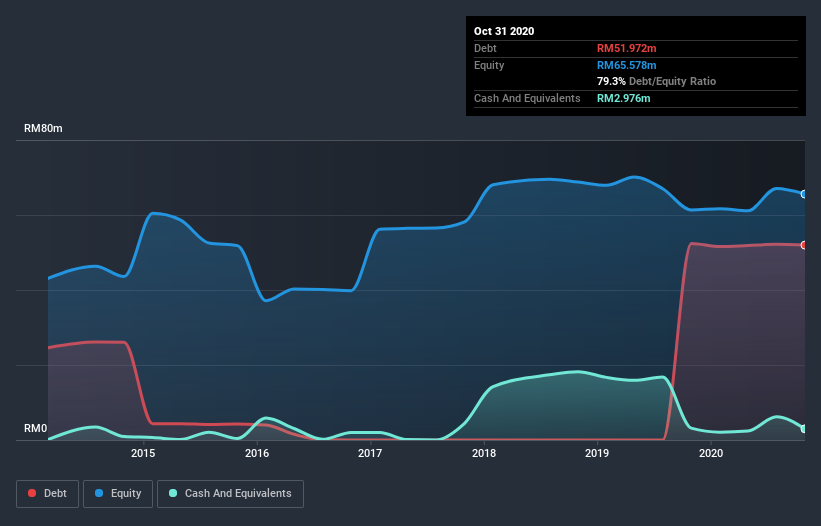Click the Equity row label in tooltip
This screenshot has height=526, width=821.
point(489,65)
